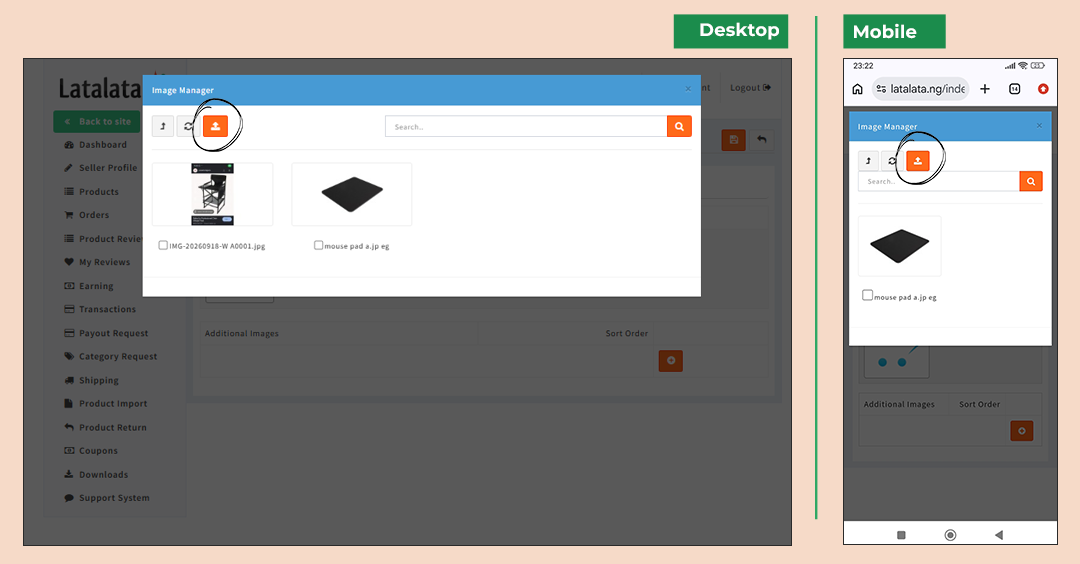Open Product Import in the sidebar

coord(113,404)
